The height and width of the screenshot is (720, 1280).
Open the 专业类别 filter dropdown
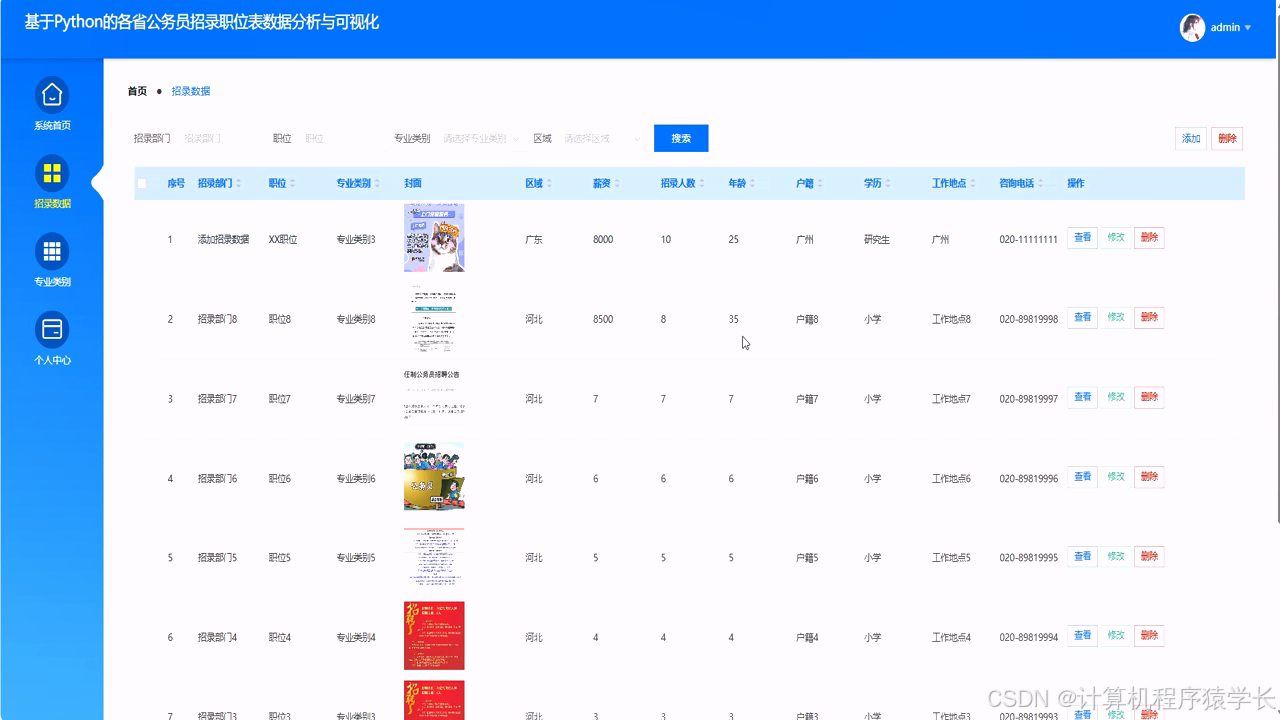click(x=481, y=139)
